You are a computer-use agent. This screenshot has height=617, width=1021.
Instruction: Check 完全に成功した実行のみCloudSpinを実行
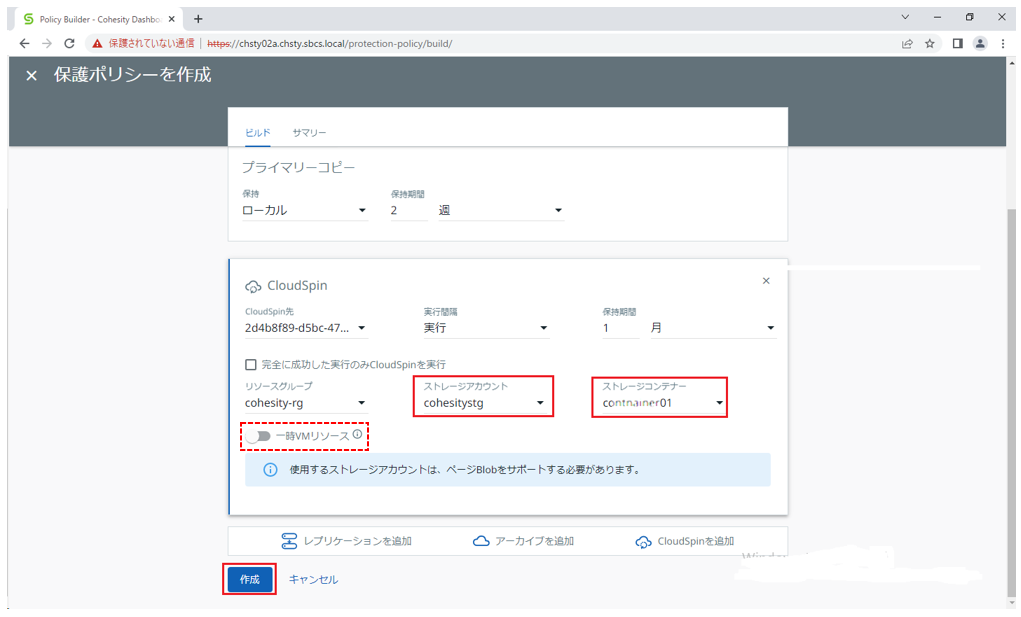pyautogui.click(x=251, y=364)
